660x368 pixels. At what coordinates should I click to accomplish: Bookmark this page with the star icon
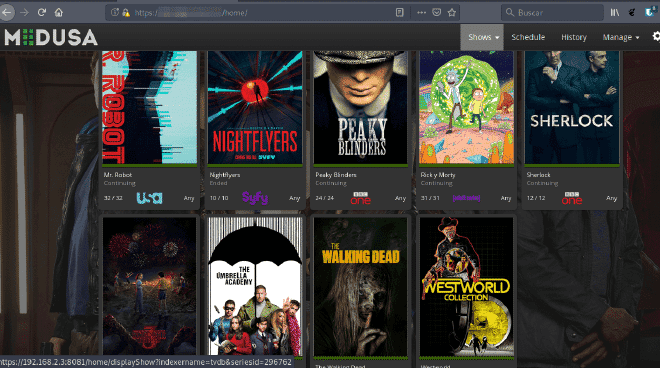452,13
